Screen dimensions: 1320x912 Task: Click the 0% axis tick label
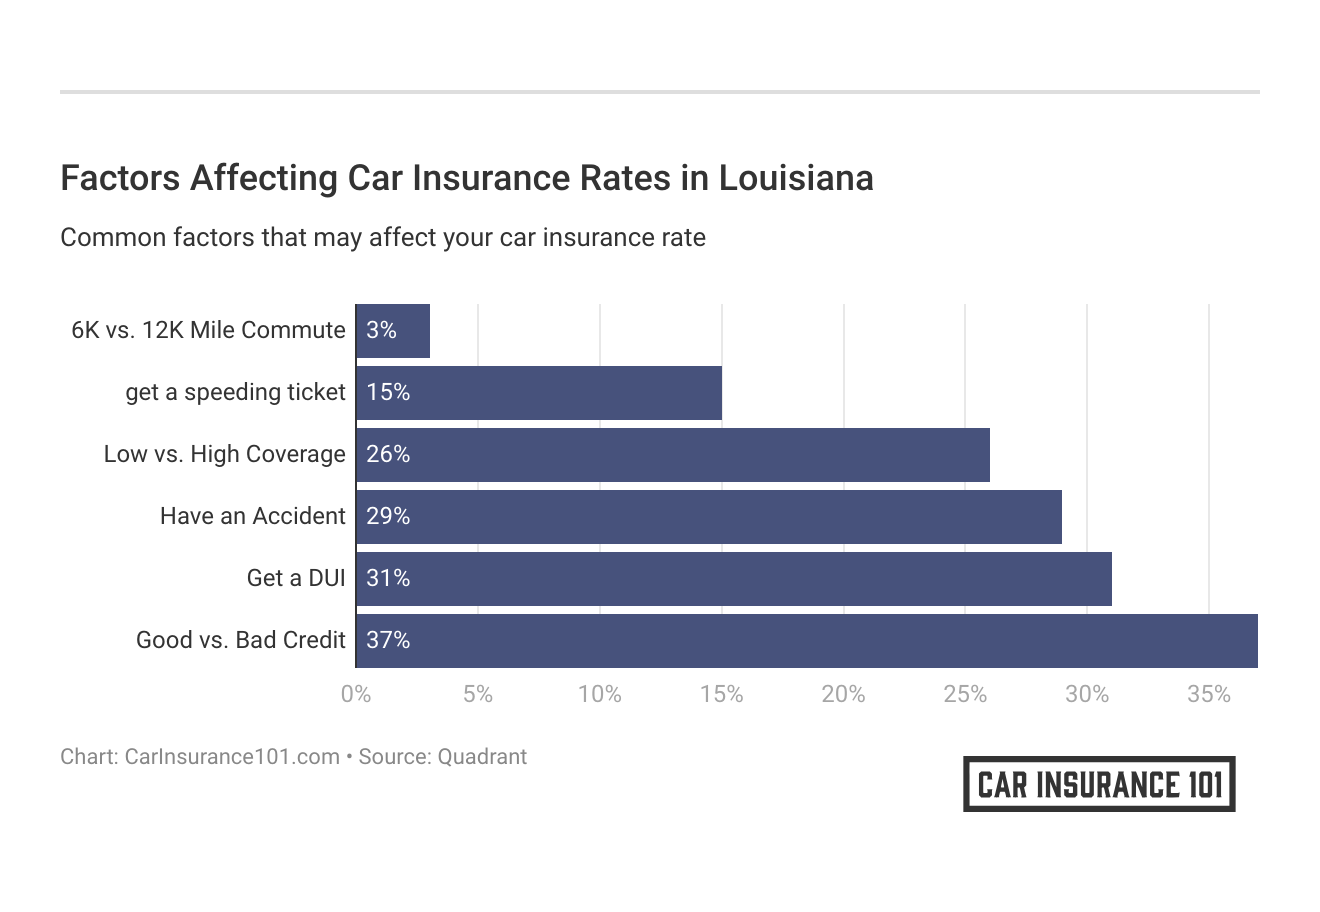pos(356,694)
